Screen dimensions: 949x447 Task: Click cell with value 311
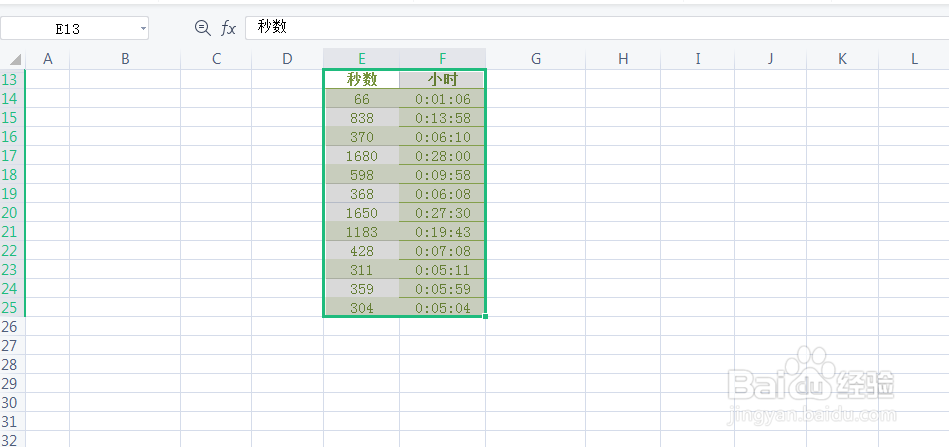coord(362,270)
